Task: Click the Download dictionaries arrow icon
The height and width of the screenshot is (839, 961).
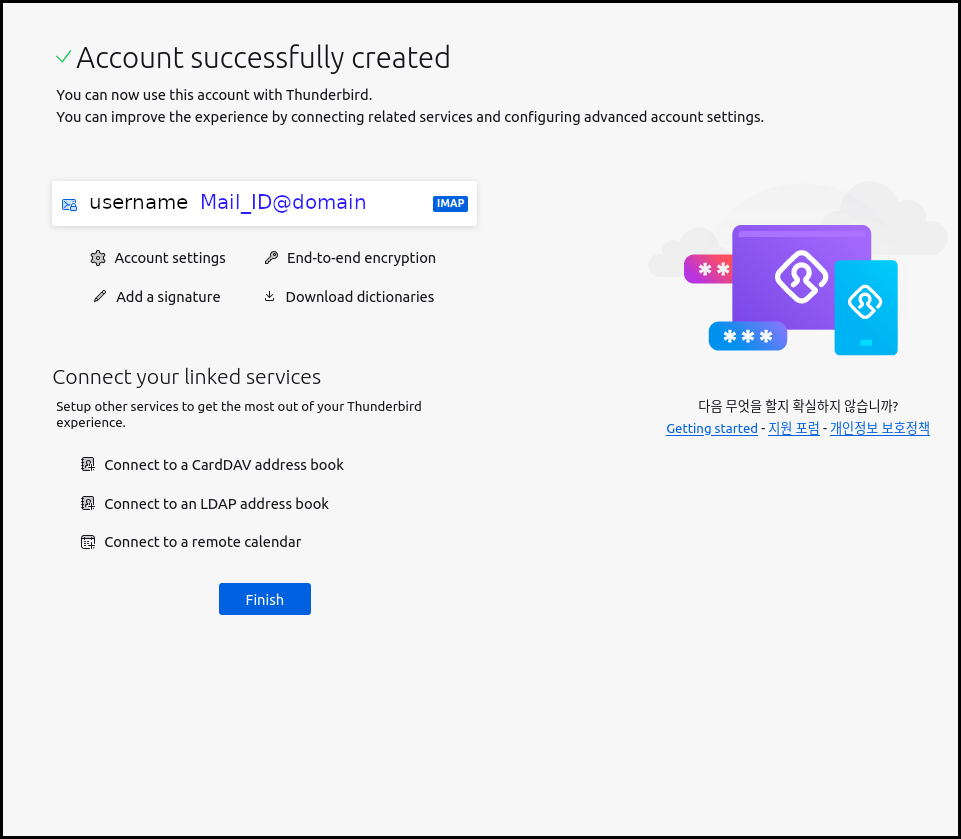Action: click(269, 297)
